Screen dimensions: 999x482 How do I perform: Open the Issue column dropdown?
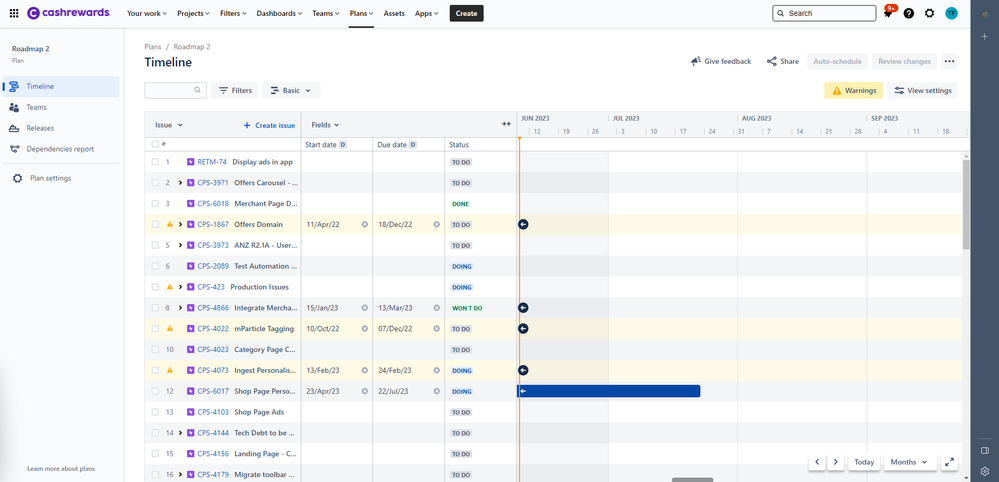pos(169,125)
